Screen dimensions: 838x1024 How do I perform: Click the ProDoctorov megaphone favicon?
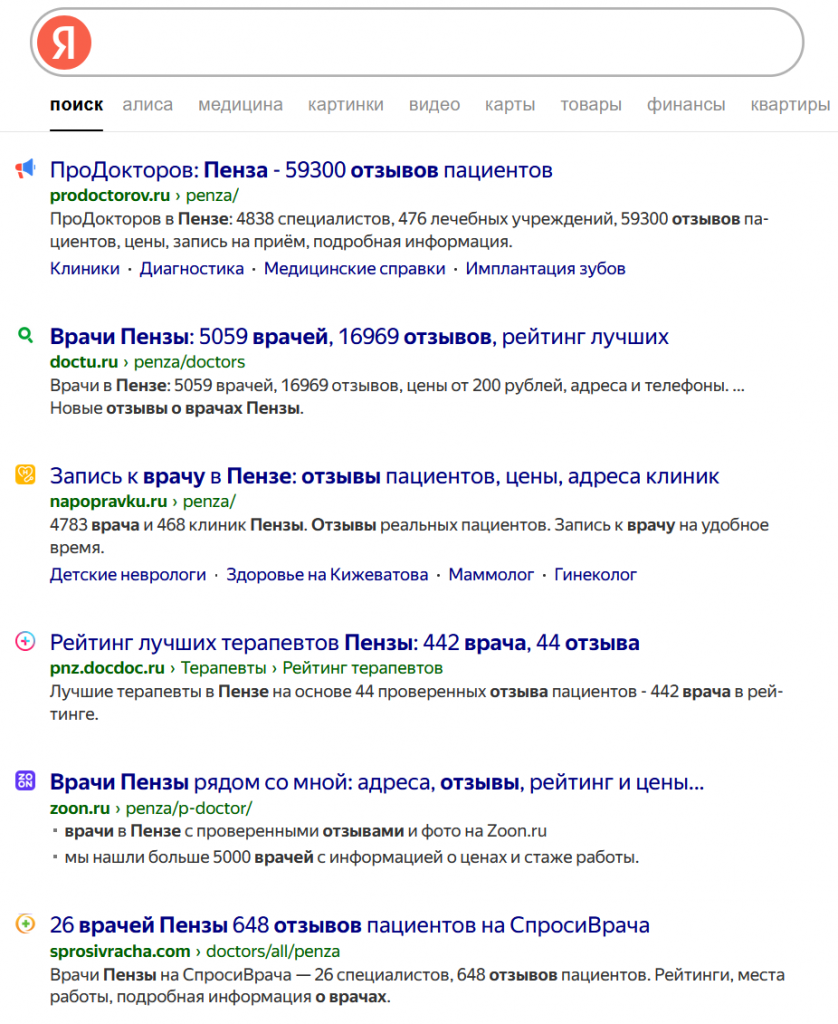[x=26, y=169]
